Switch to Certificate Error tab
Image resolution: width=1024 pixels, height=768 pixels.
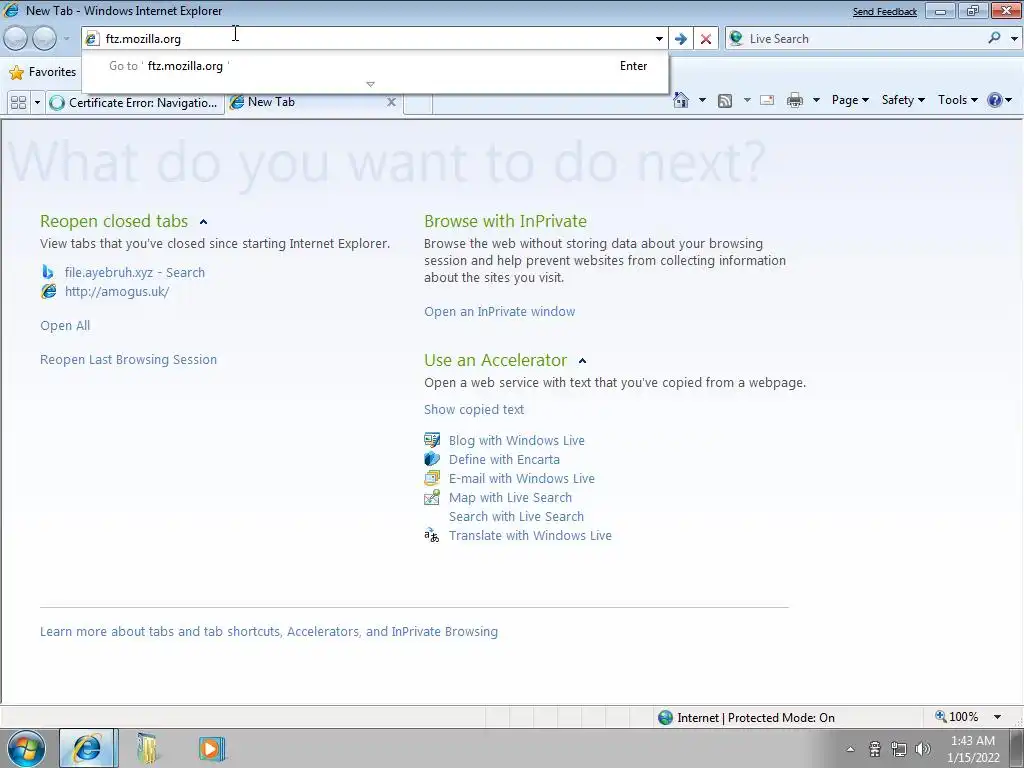(x=135, y=103)
